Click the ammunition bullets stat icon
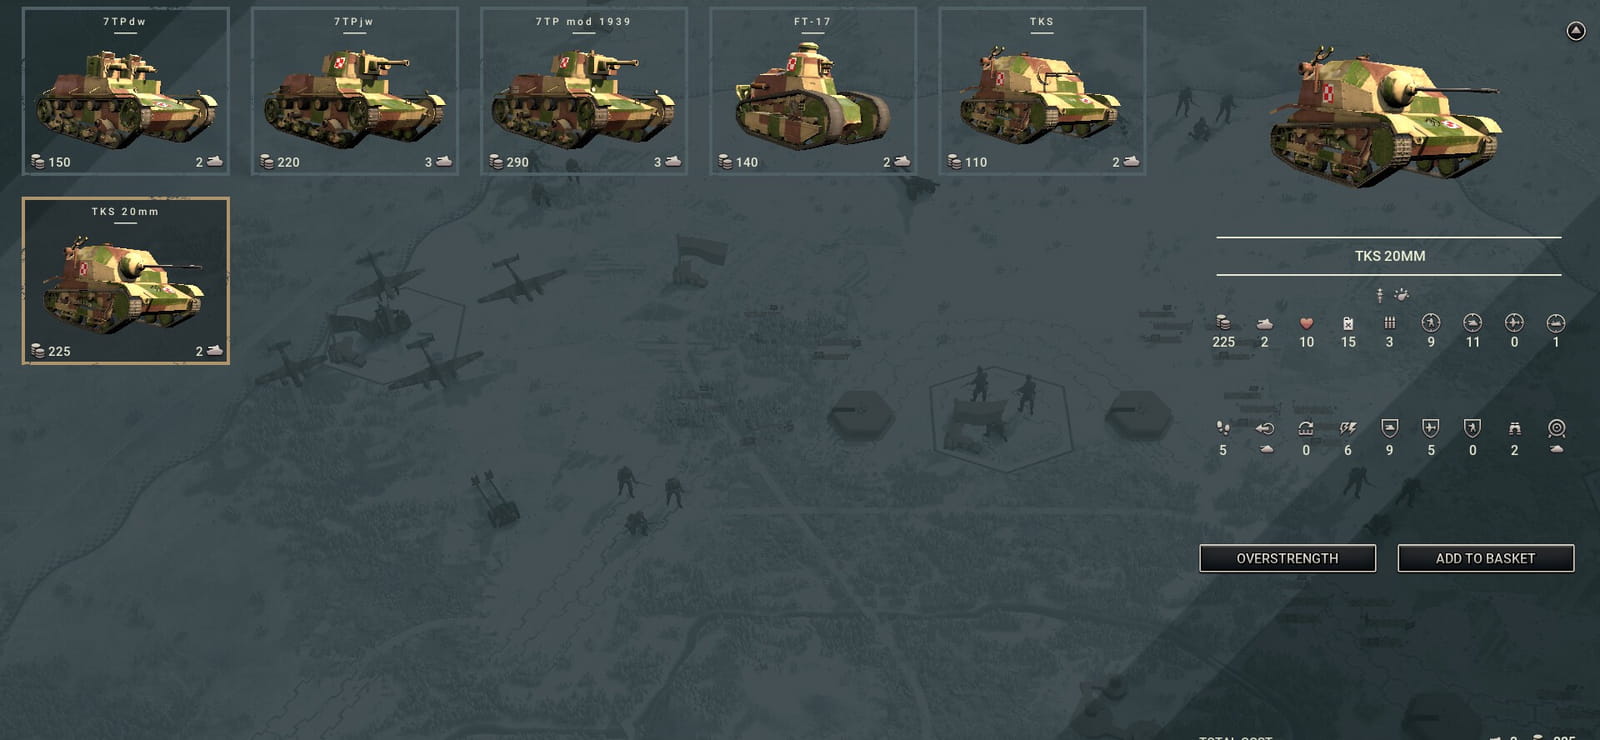This screenshot has width=1600, height=740. [x=1389, y=323]
